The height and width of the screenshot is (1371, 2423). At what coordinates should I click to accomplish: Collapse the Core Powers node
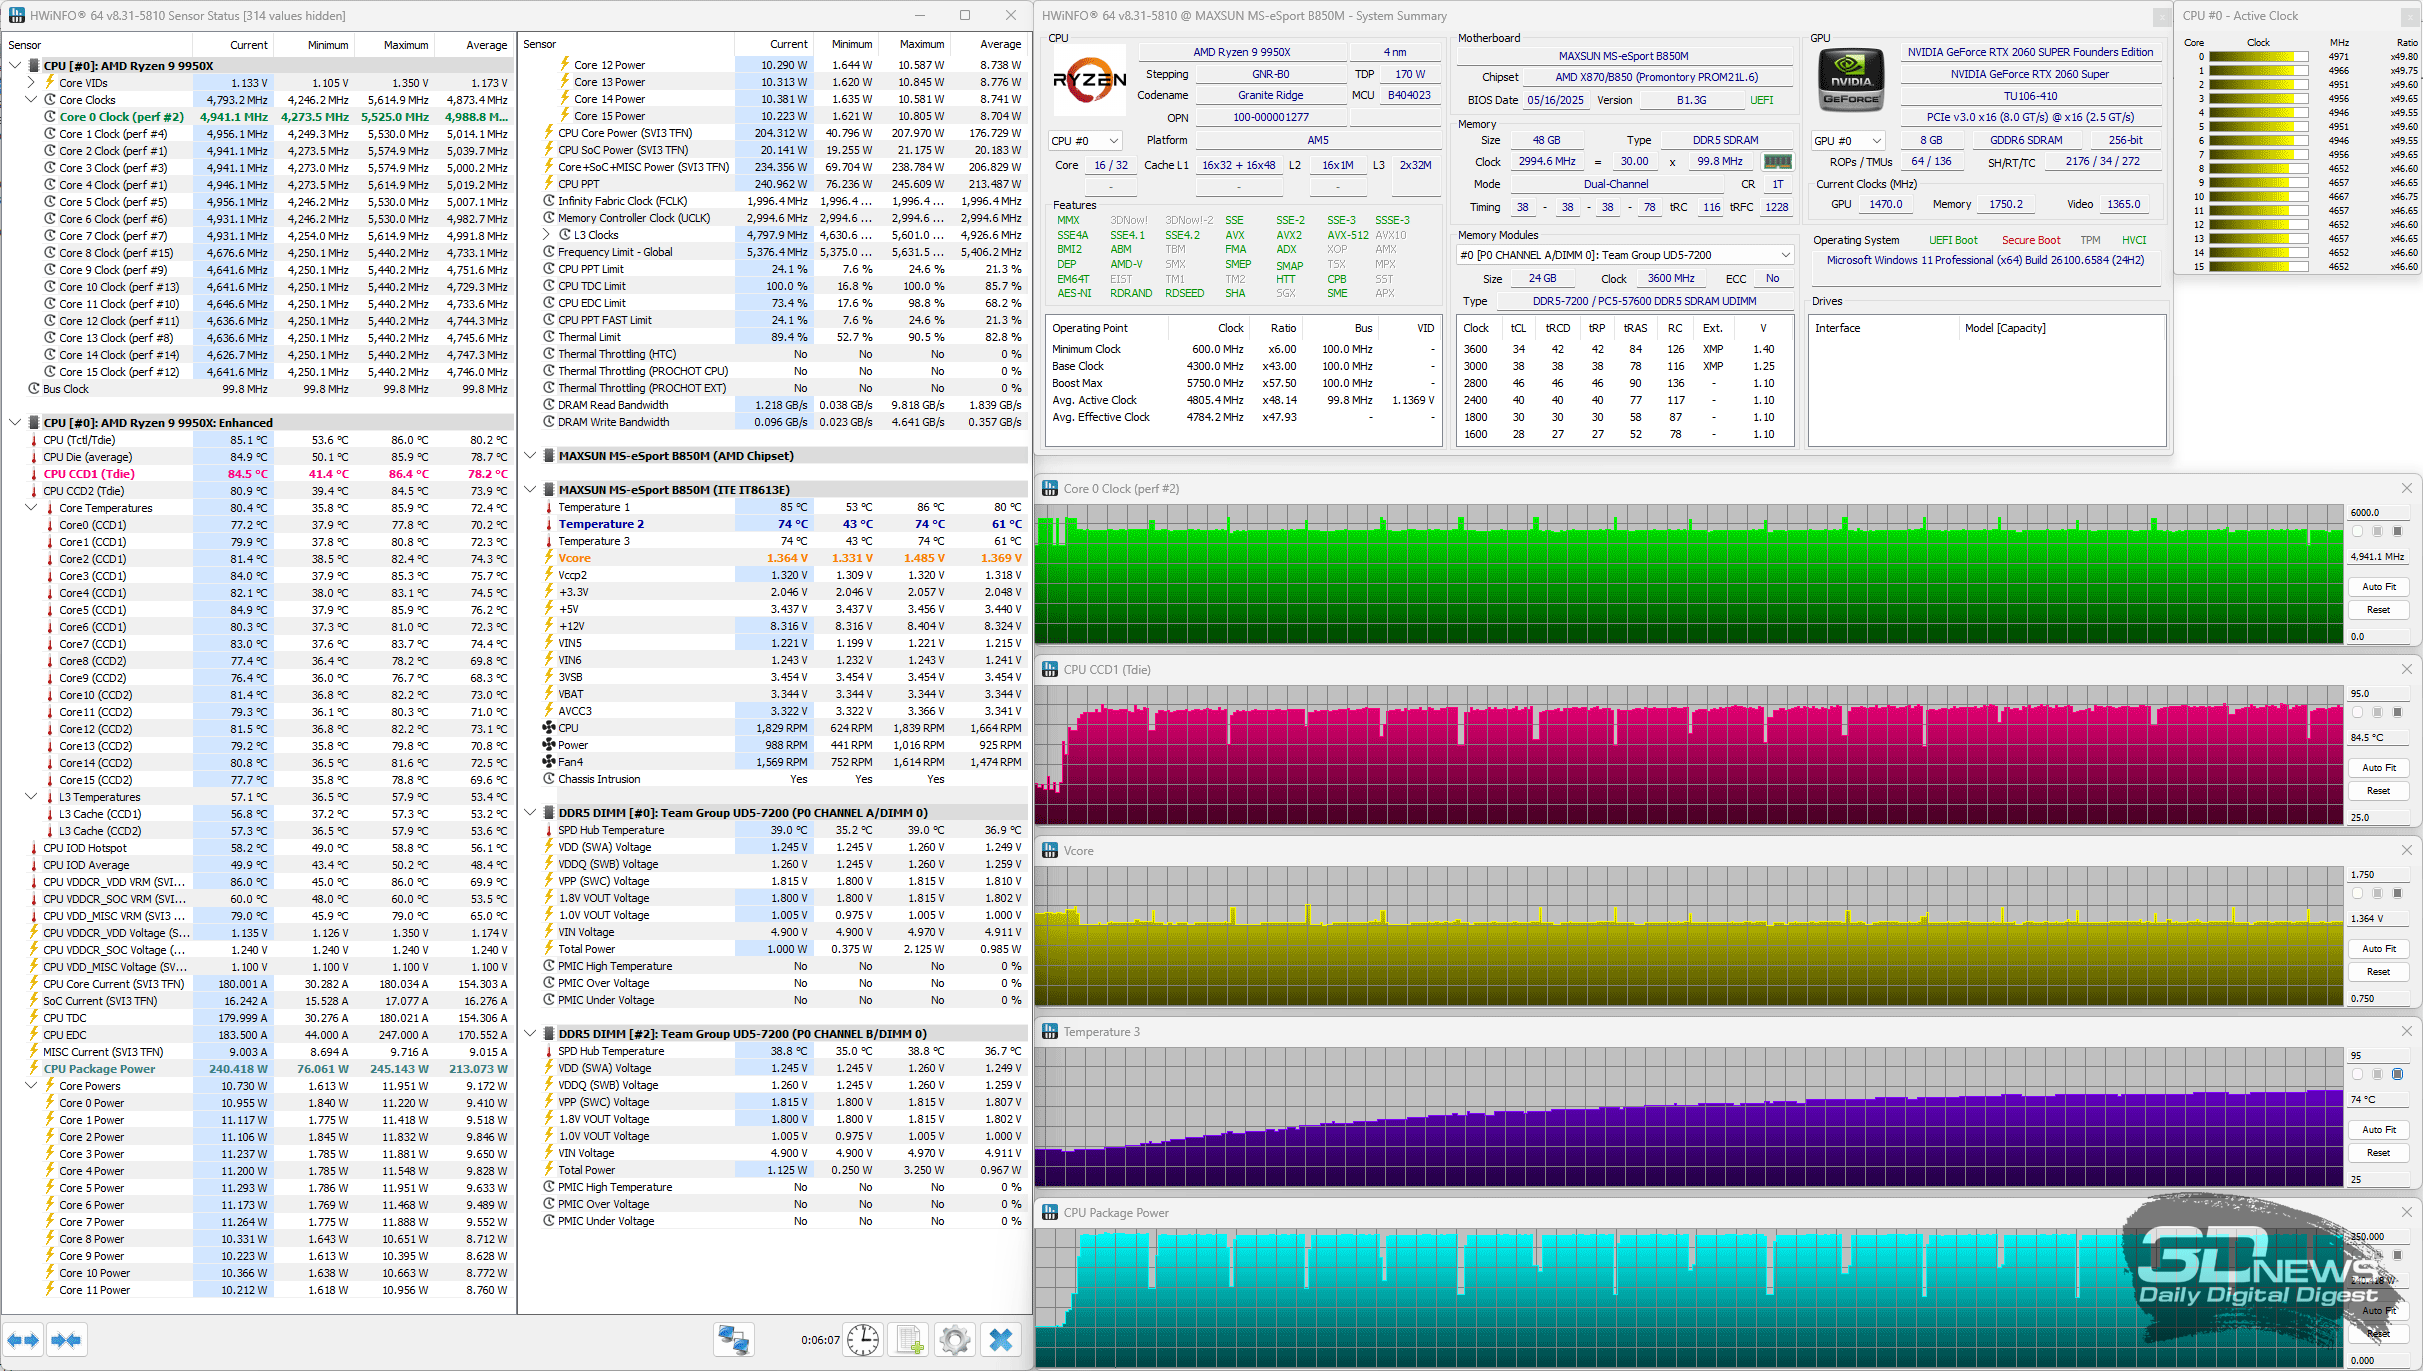pos(31,1086)
